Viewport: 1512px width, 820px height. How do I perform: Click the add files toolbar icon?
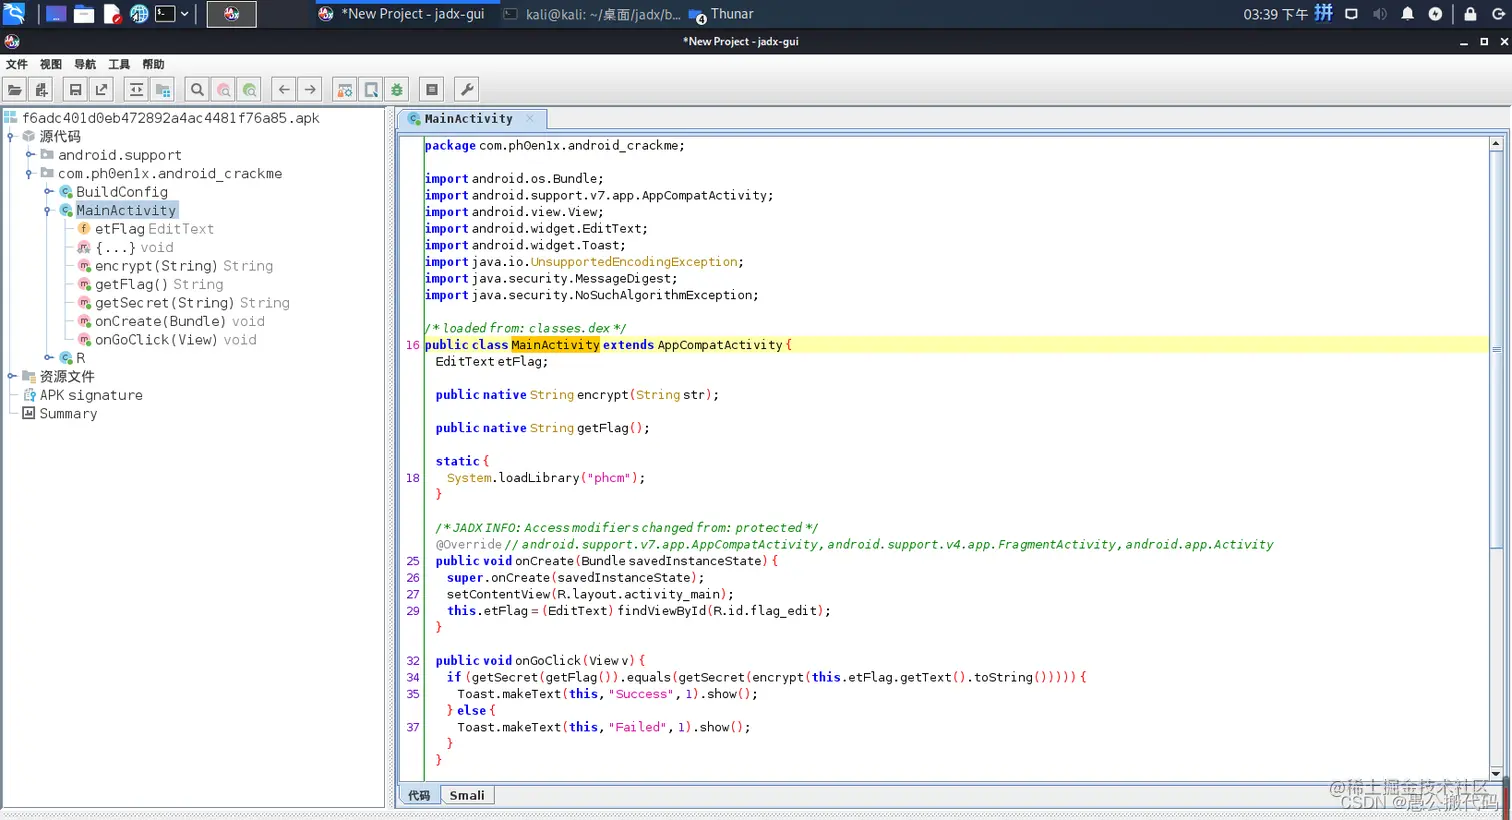41,90
